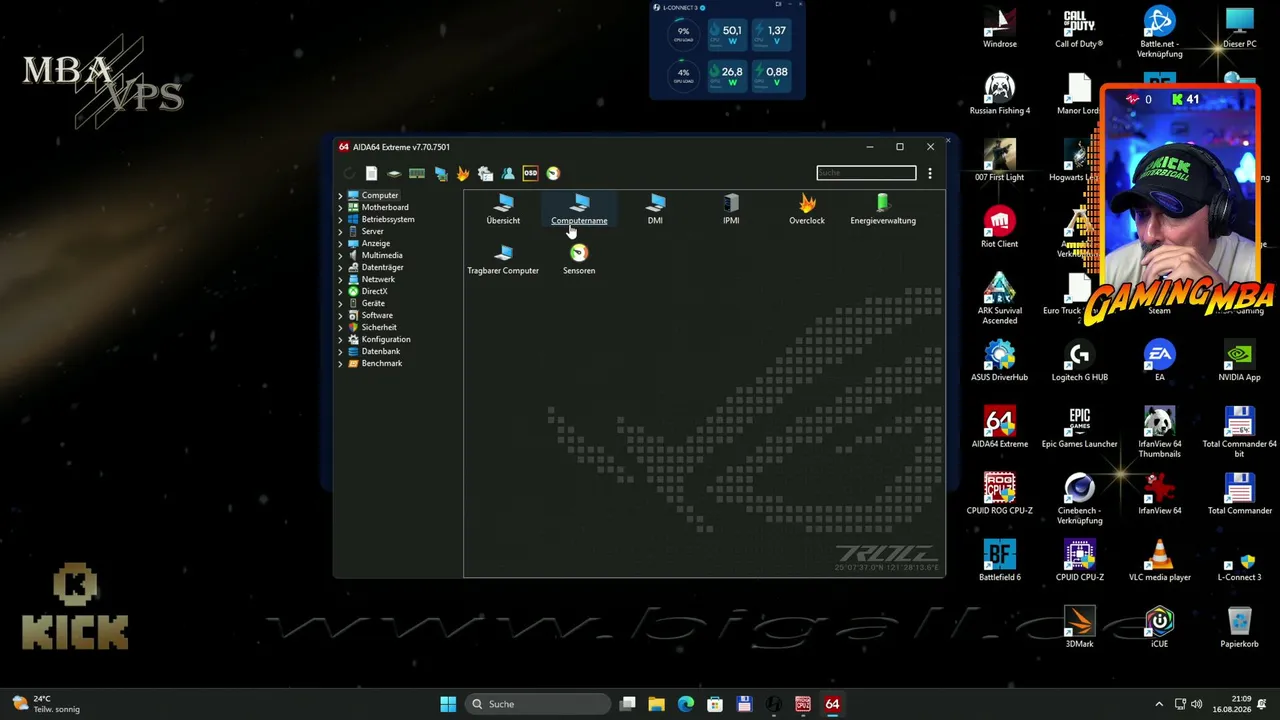The height and width of the screenshot is (720, 1280).
Task: Expand the Server tree node arrow
Action: tap(340, 232)
